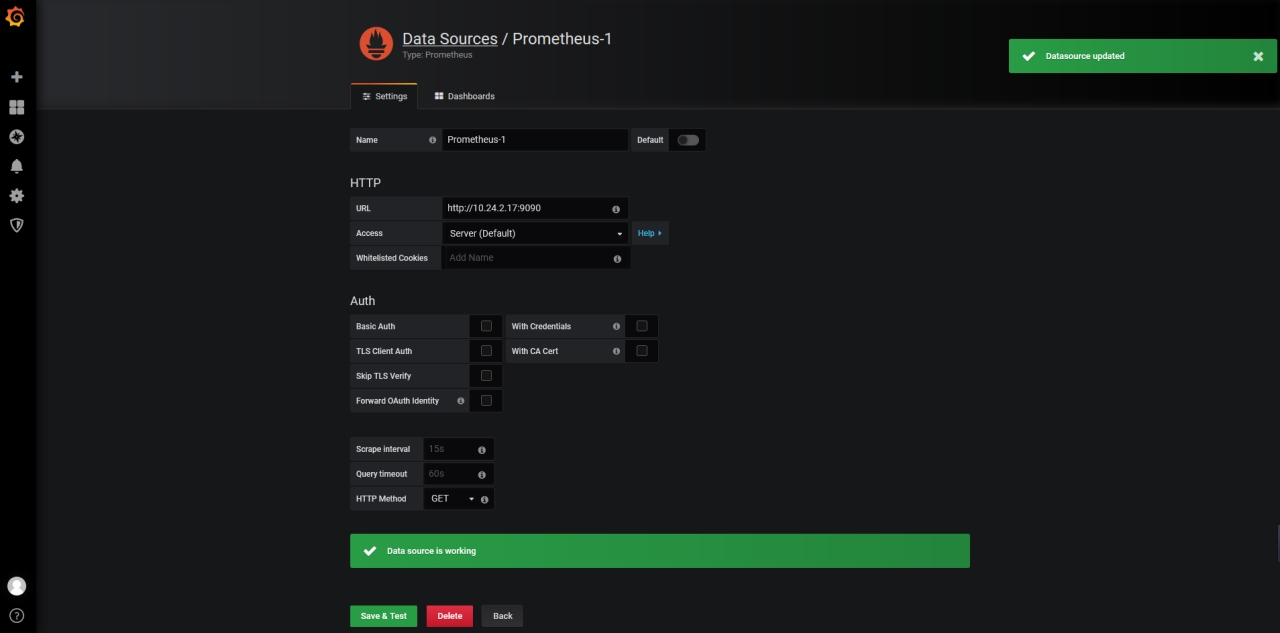
Task: Switch to the Settings tab
Action: [384, 96]
